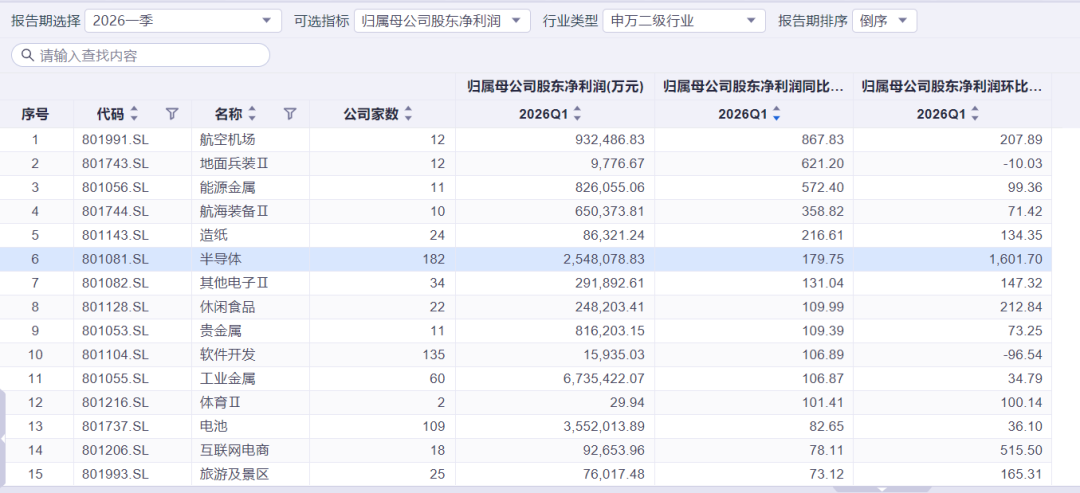
Task: Select the 航海装备Ⅱ row name
Action: [x=233, y=211]
